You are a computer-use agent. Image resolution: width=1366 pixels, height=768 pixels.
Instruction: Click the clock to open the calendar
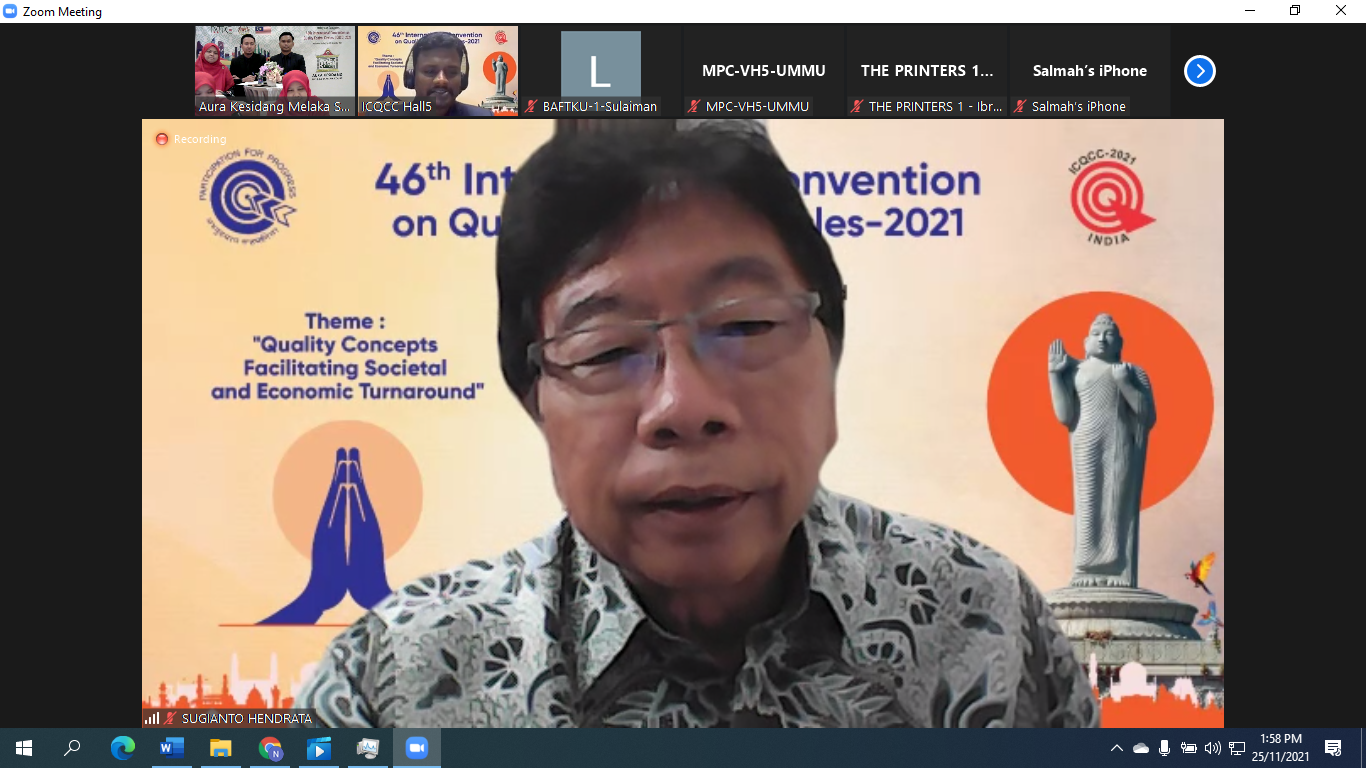pyautogui.click(x=1281, y=746)
